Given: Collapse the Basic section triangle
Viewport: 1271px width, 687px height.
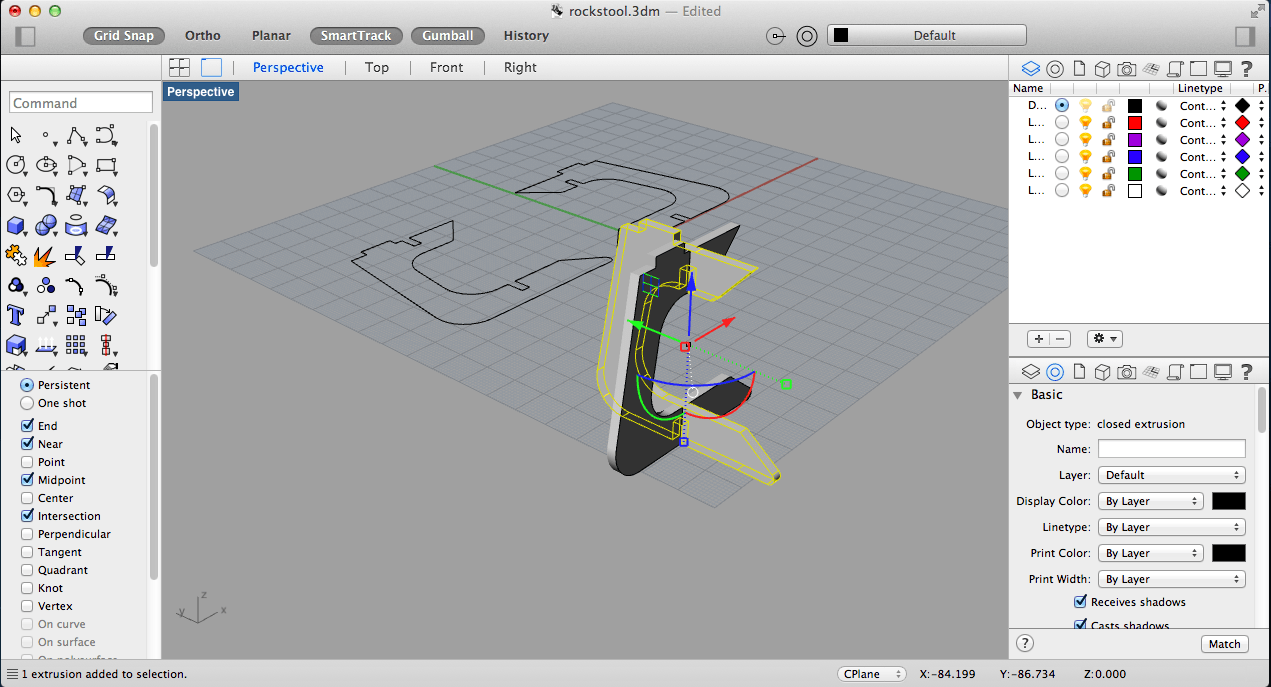Looking at the screenshot, I should [1017, 395].
